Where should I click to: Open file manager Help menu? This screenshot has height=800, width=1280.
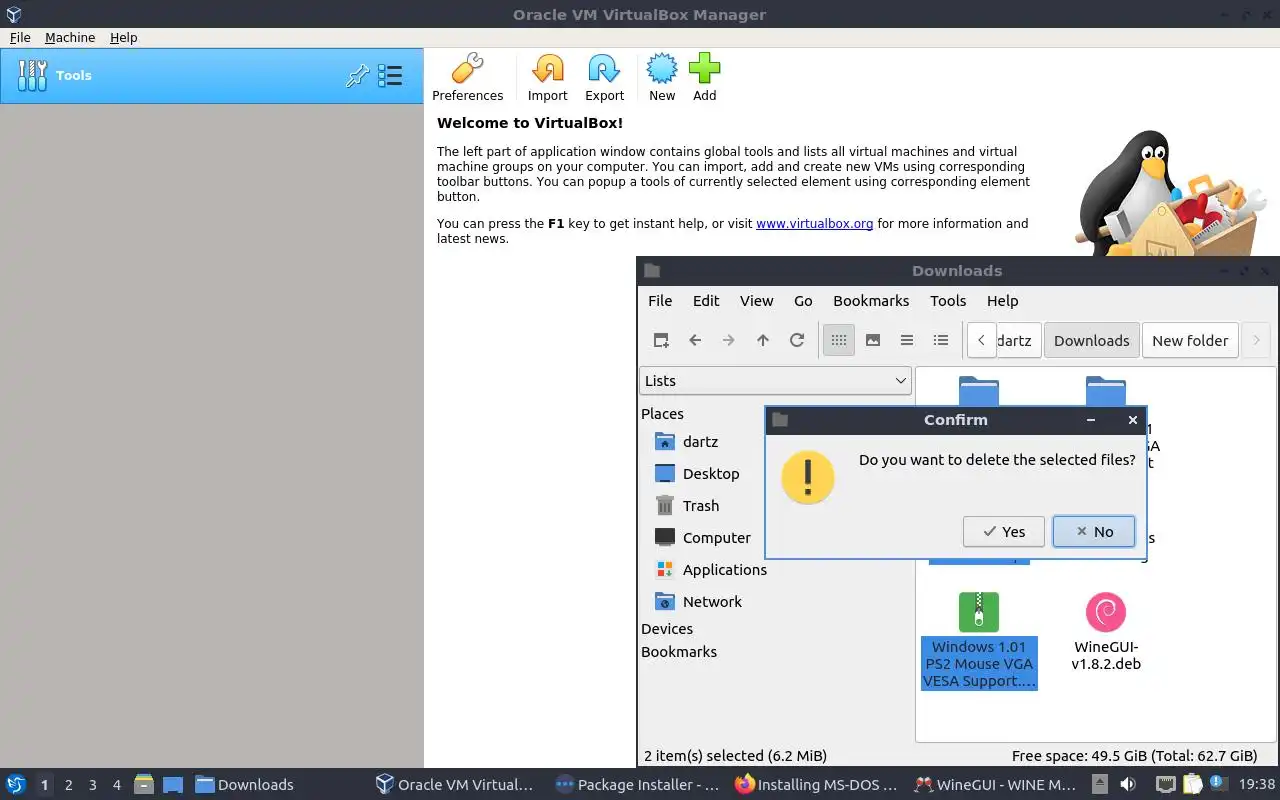(1002, 301)
